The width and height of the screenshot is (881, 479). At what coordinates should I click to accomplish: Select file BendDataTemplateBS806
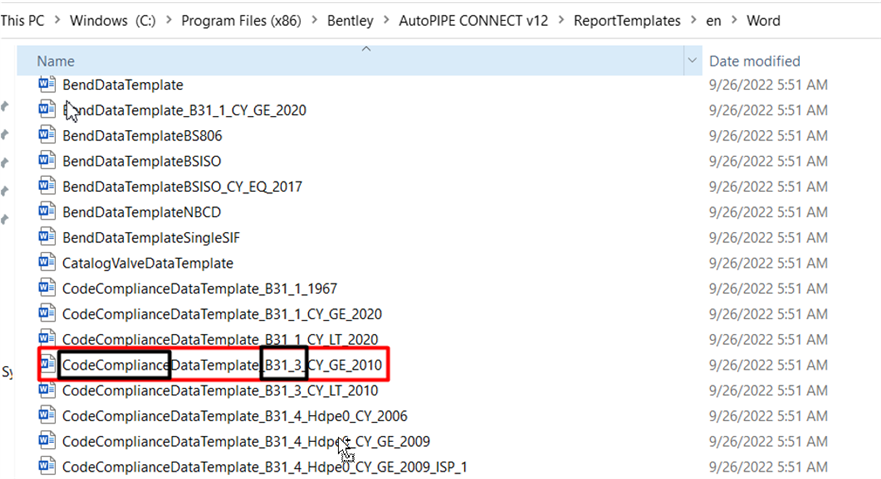pyautogui.click(x=142, y=136)
